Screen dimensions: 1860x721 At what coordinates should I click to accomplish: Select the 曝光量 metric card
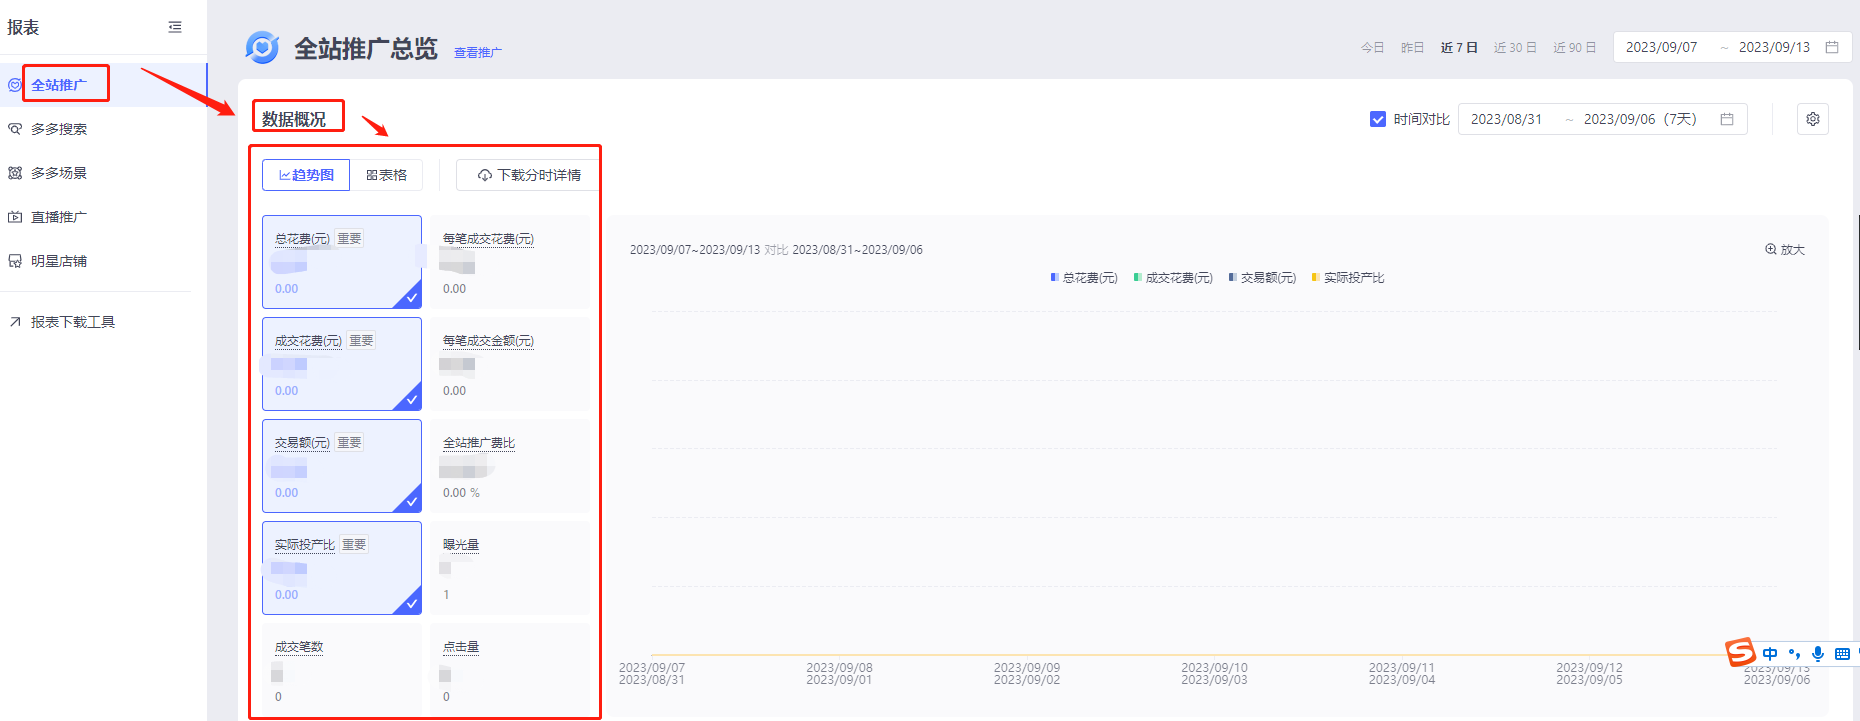click(x=510, y=568)
